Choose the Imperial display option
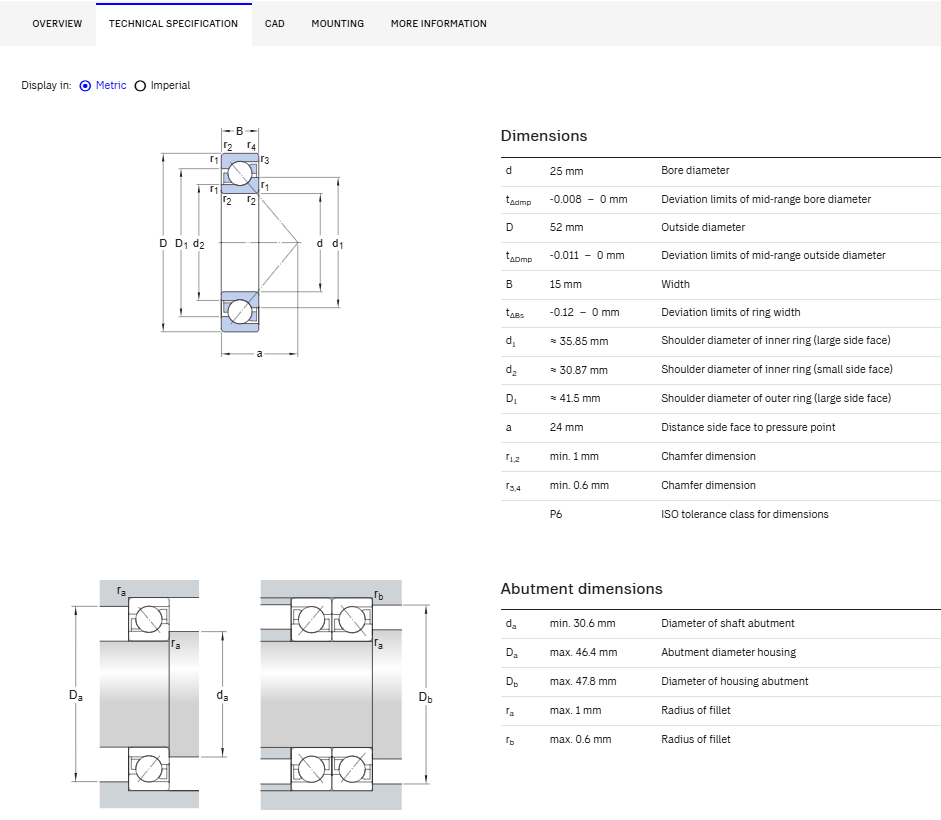Viewport: 941px width, 820px height. pos(140,86)
